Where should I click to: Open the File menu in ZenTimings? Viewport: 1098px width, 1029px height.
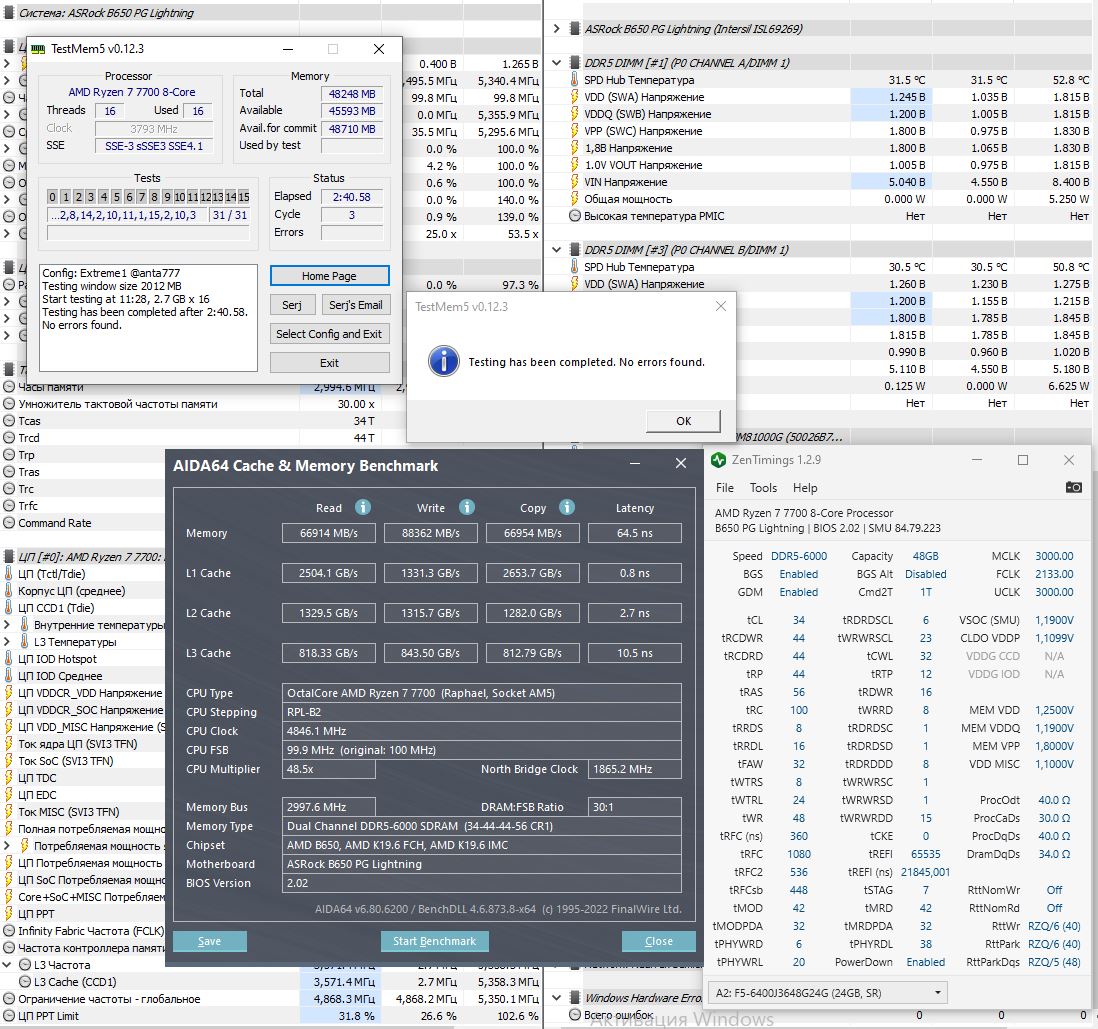point(725,488)
